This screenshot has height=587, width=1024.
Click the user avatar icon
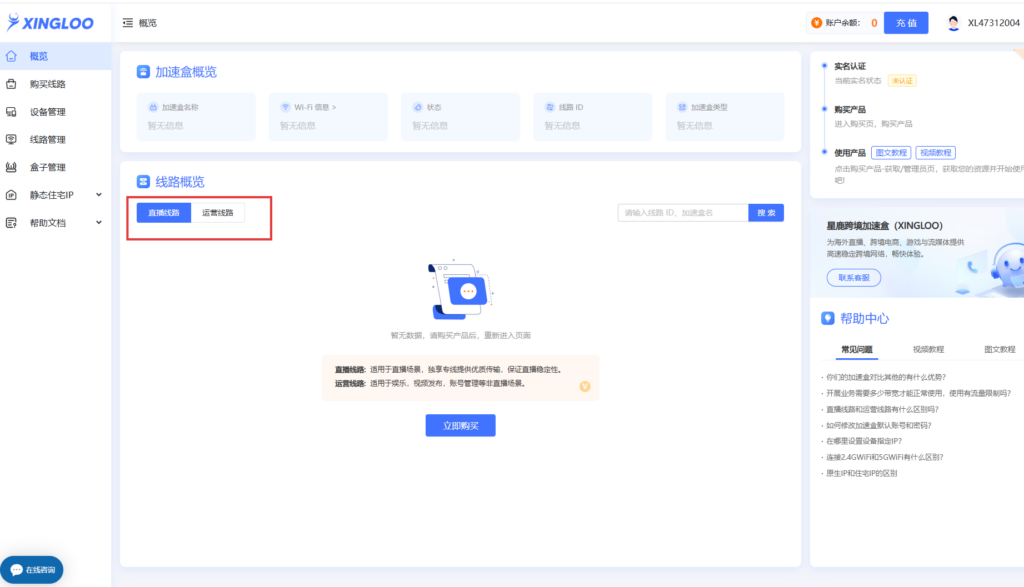(953, 23)
